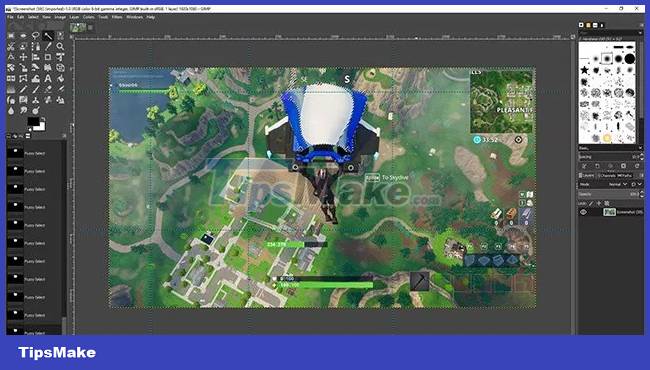Open the brush tag filter dropdown arrow
Viewport: 650px width, 370px height.
640,32
